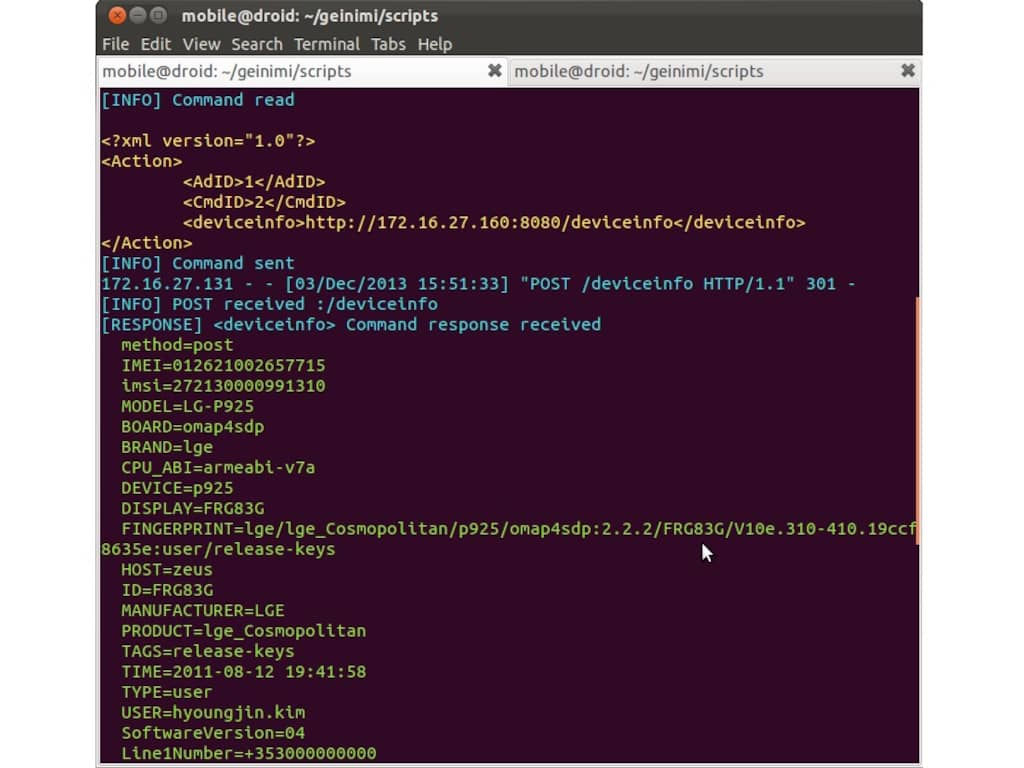1024x768 pixels.
Task: Click the 'CPU_ABI=armeabi-v7a' line
Action: click(218, 468)
